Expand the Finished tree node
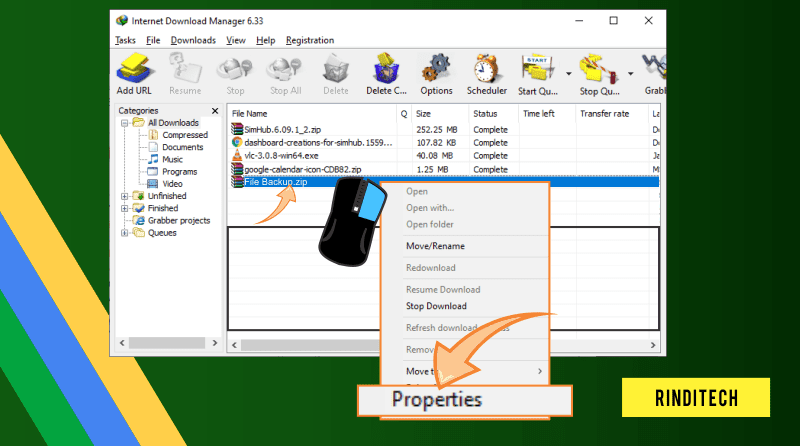The height and width of the screenshot is (446, 800). 124,208
